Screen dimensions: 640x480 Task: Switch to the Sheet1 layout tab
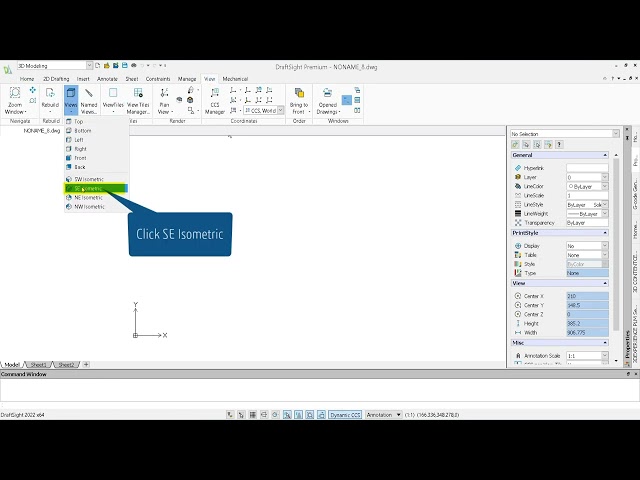click(39, 364)
